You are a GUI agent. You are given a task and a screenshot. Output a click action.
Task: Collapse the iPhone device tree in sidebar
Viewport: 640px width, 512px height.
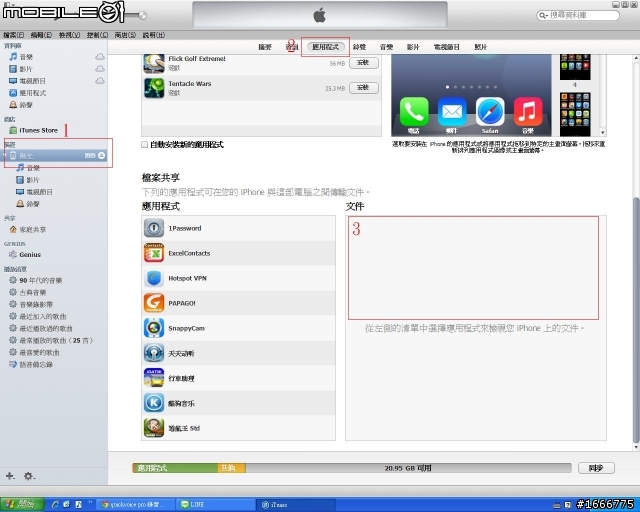[x=5, y=156]
